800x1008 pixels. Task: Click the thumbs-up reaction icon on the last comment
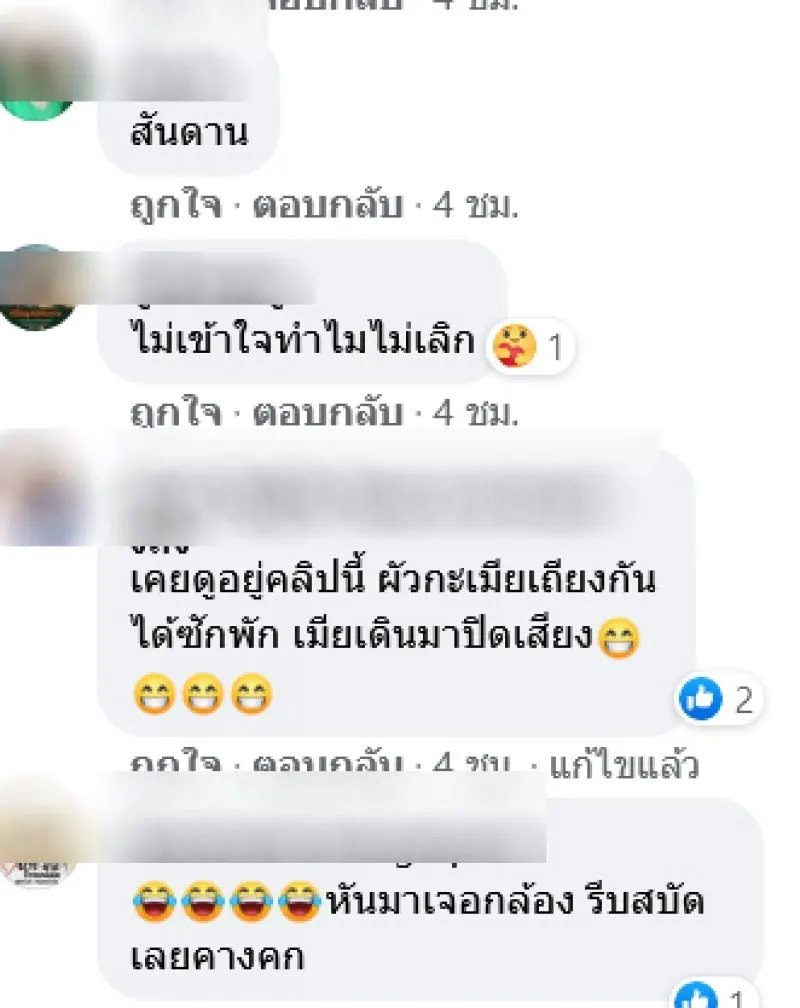pyautogui.click(x=696, y=995)
